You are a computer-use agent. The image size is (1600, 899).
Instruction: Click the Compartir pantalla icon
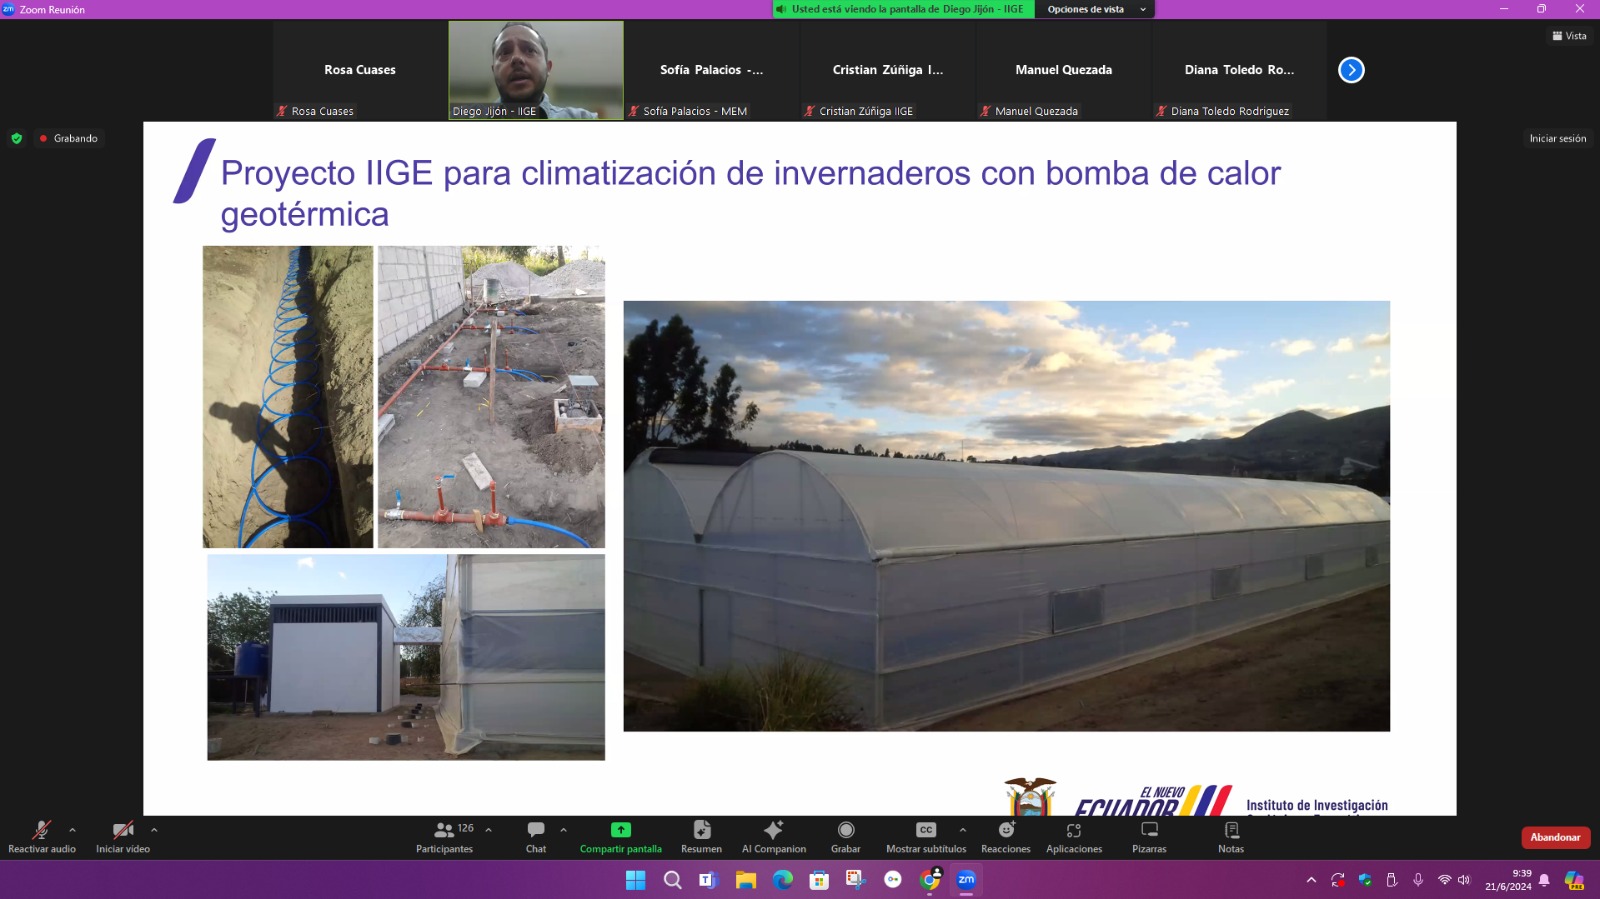pyautogui.click(x=620, y=830)
